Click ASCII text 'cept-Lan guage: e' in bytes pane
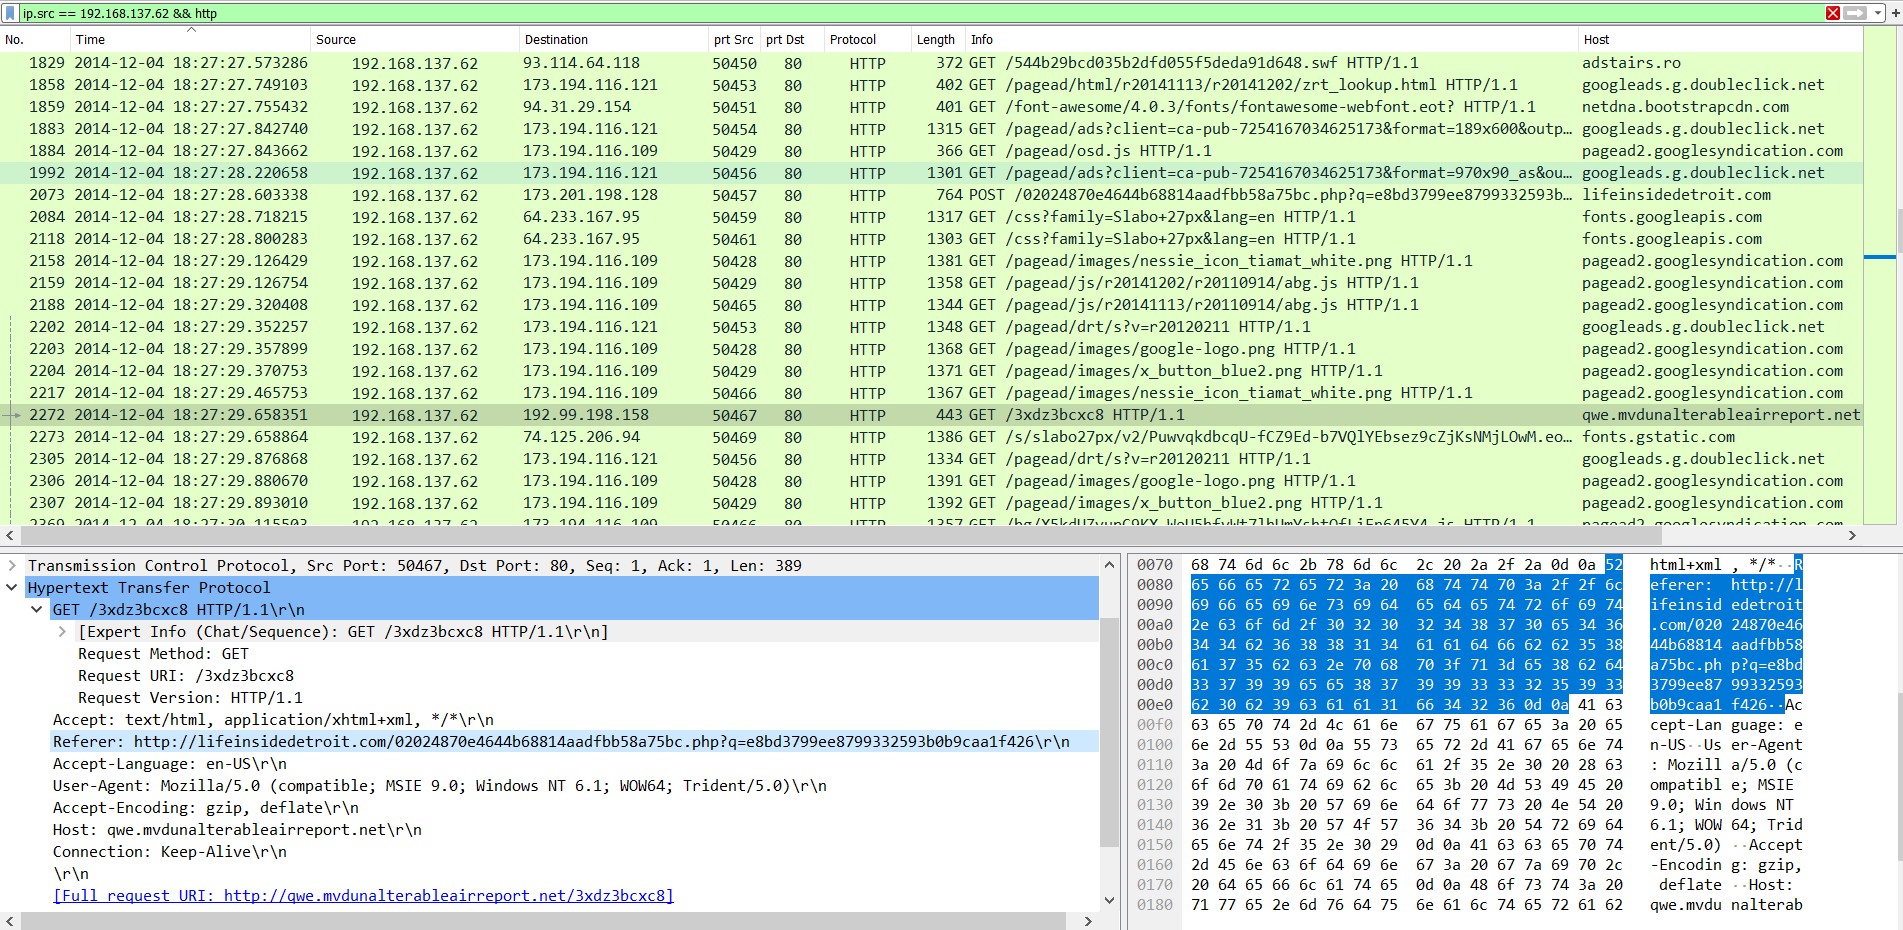Viewport: 1903px width, 930px height. click(1726, 725)
